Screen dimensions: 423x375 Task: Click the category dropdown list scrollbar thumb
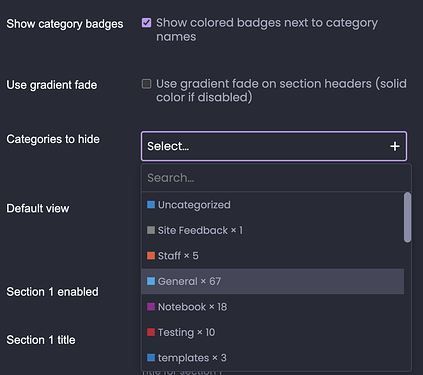pos(407,217)
